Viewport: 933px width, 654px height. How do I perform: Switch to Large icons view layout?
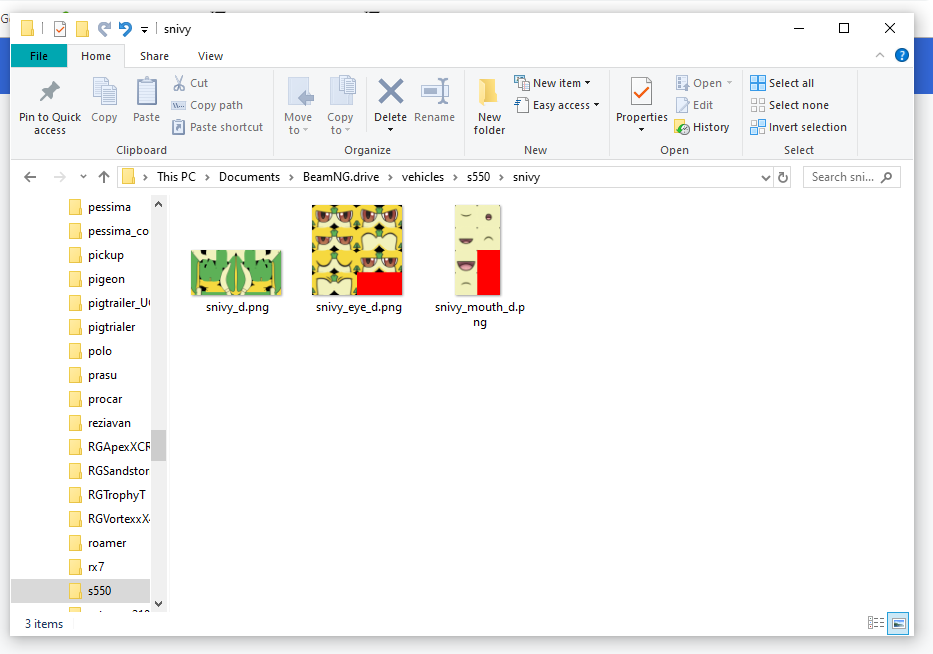tap(898, 623)
